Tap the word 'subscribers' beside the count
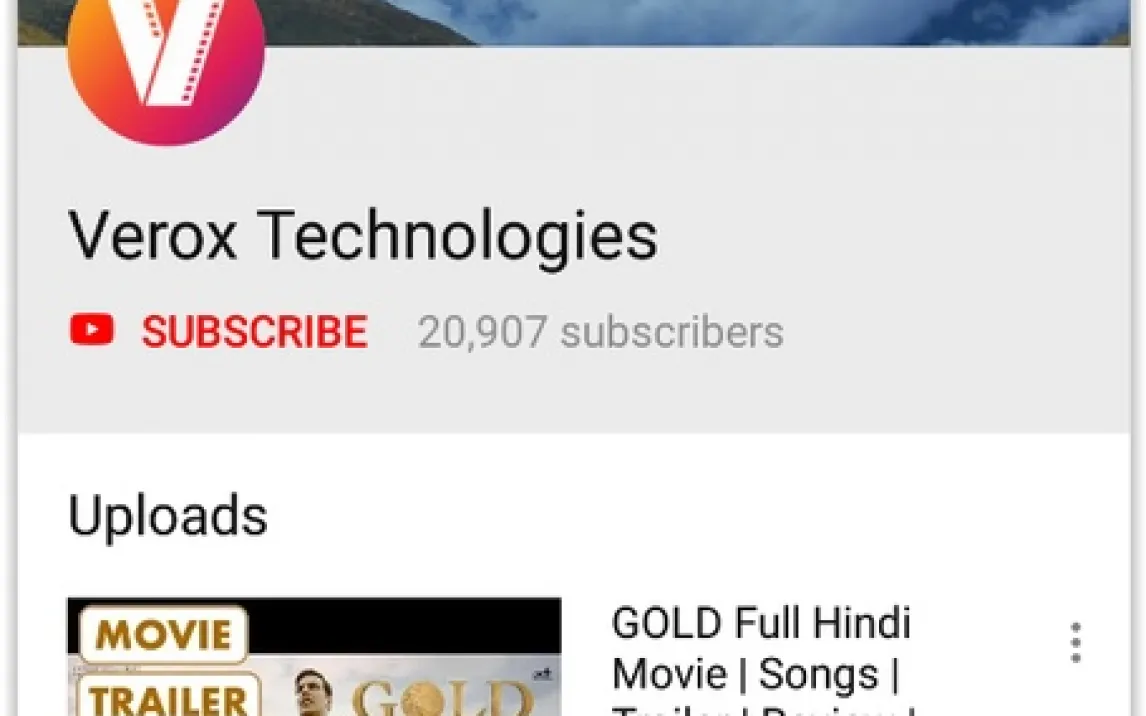This screenshot has height=716, width=1146. point(672,332)
